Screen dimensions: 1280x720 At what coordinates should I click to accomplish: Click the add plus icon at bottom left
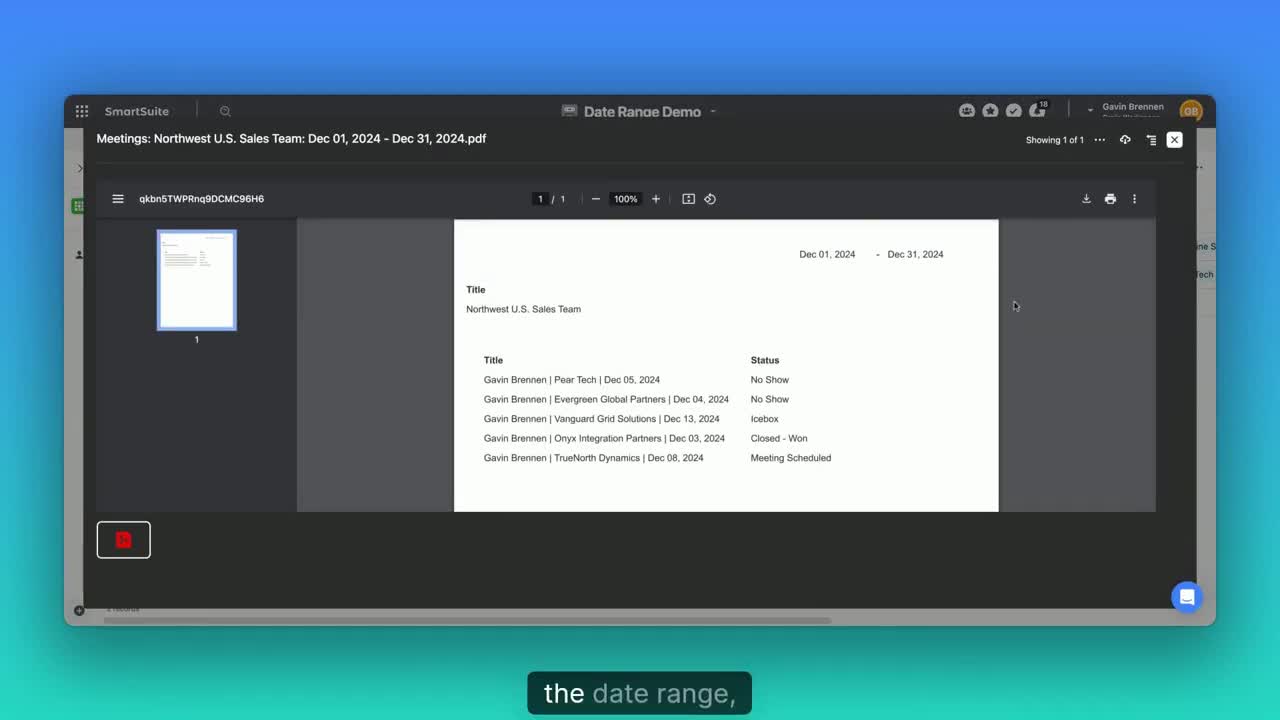pyautogui.click(x=79, y=610)
